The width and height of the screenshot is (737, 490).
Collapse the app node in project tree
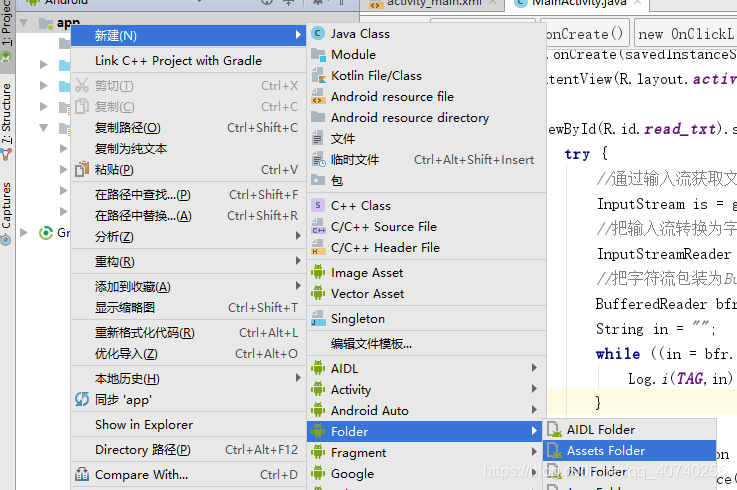tap(24, 23)
